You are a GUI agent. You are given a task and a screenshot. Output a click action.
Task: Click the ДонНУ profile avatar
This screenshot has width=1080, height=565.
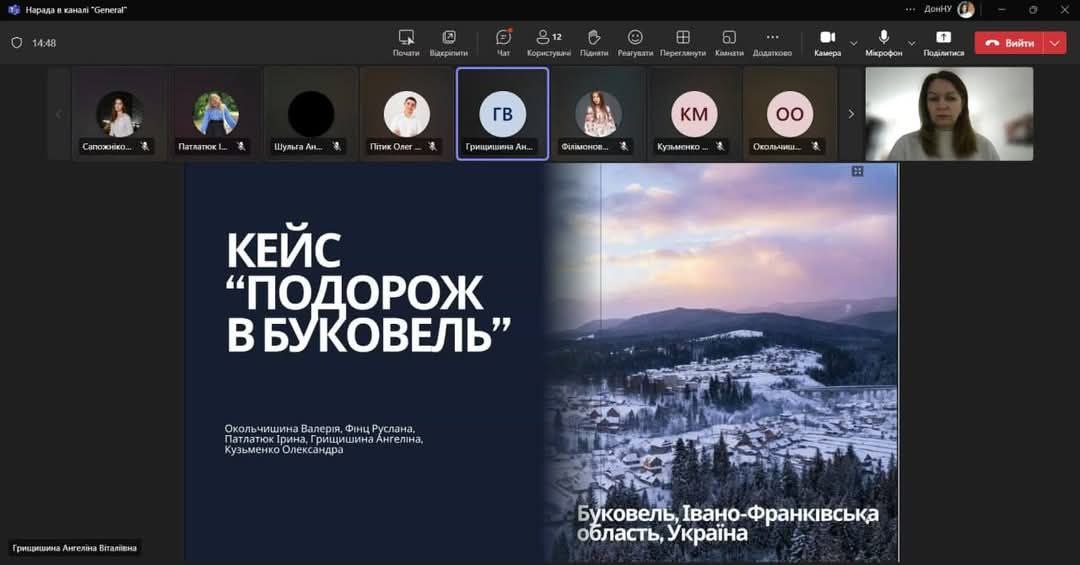[966, 10]
